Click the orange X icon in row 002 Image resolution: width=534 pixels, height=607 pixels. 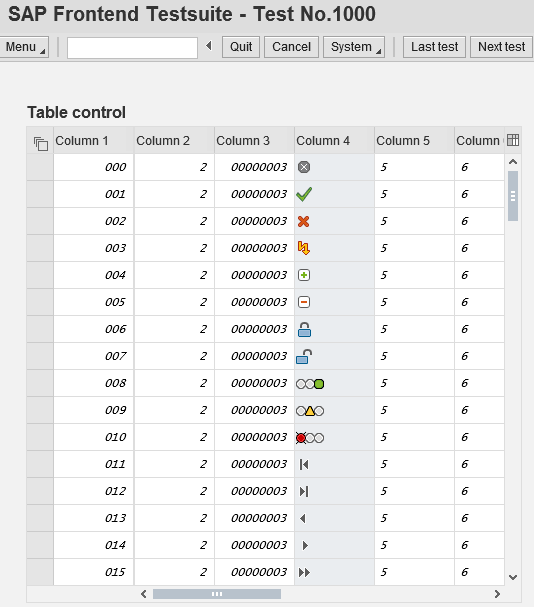tap(304, 221)
